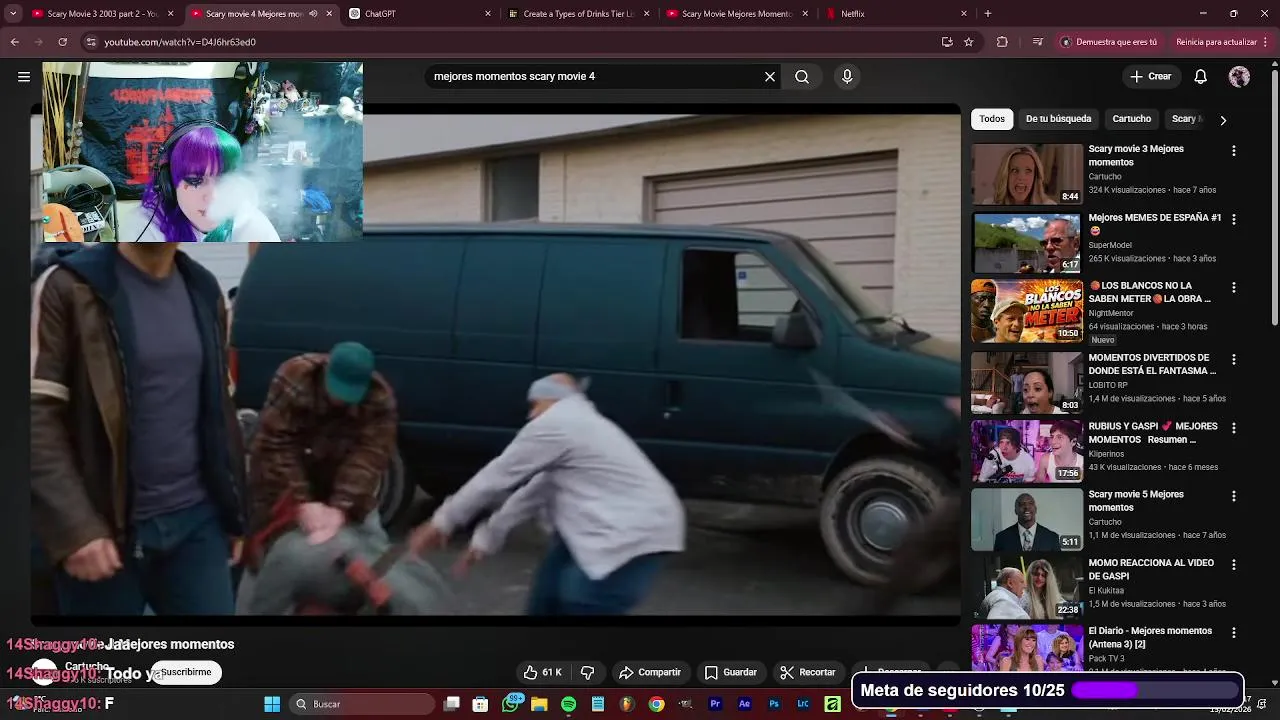Select the Cartucho filter chip
Image resolution: width=1280 pixels, height=720 pixels.
pos(1132,119)
